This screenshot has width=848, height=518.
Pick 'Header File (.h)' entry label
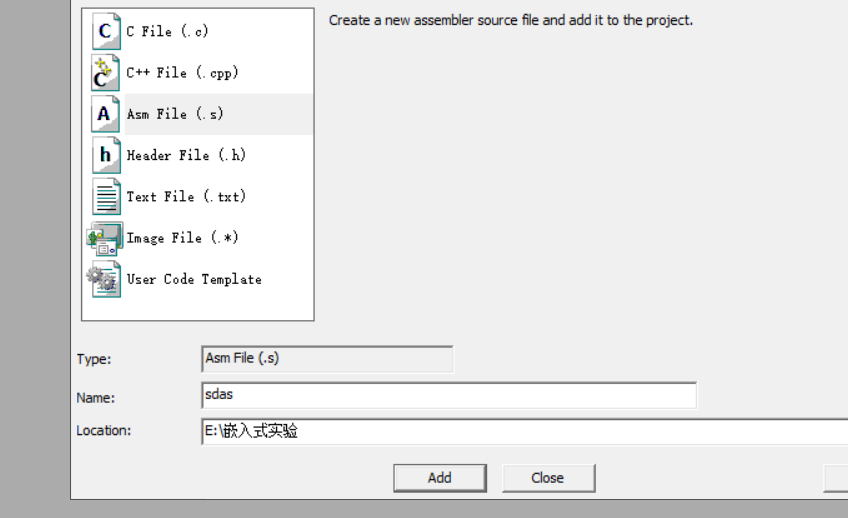click(x=186, y=155)
